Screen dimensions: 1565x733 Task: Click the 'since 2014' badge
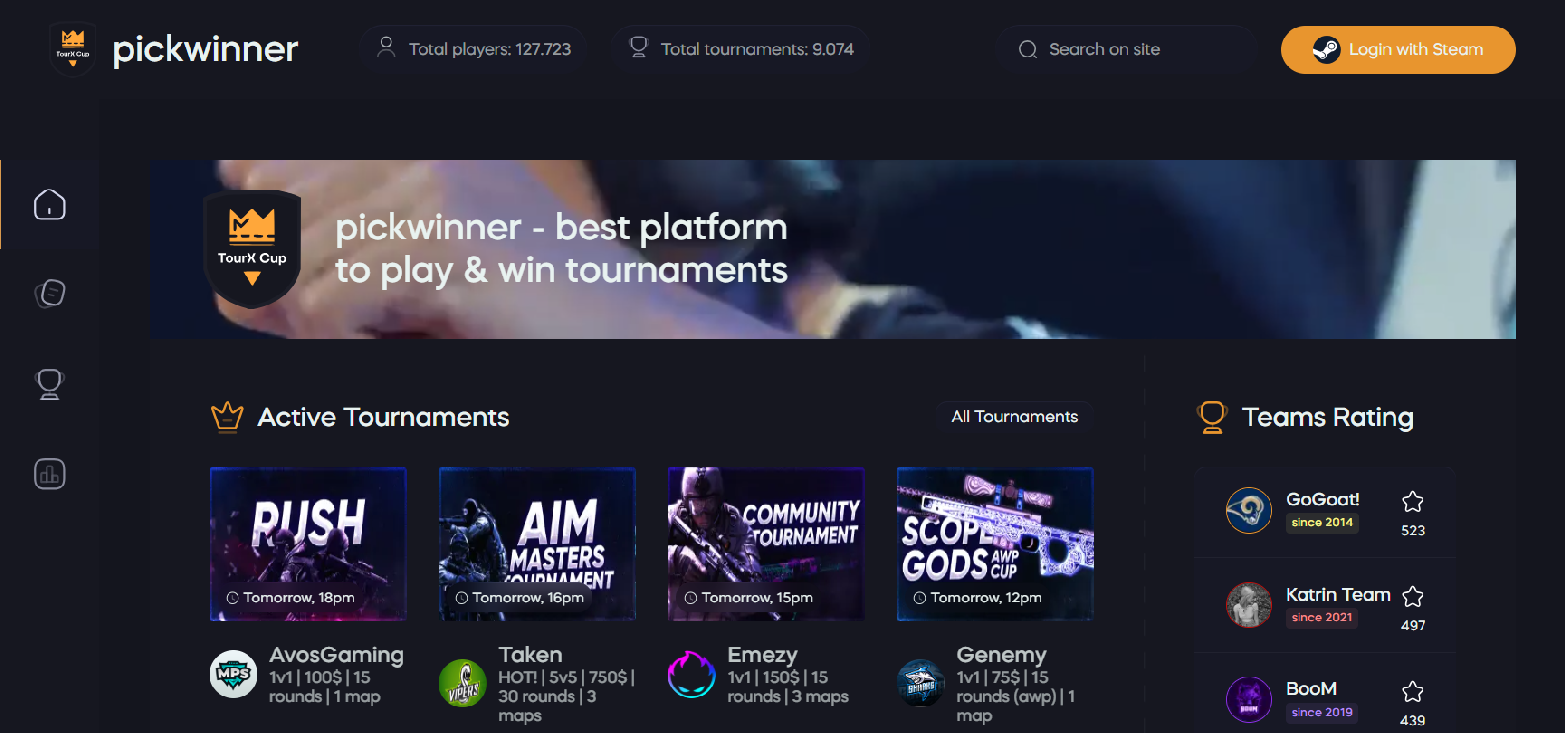click(x=1322, y=522)
